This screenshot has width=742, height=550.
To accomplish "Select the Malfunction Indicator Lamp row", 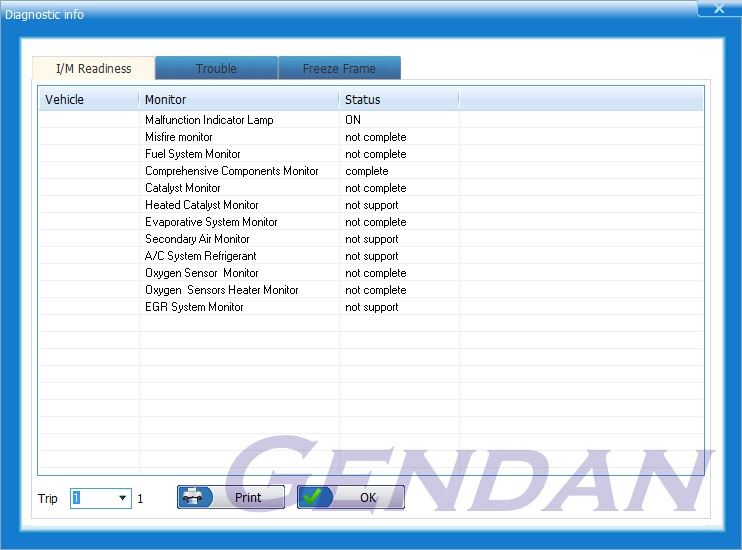I will 209,120.
